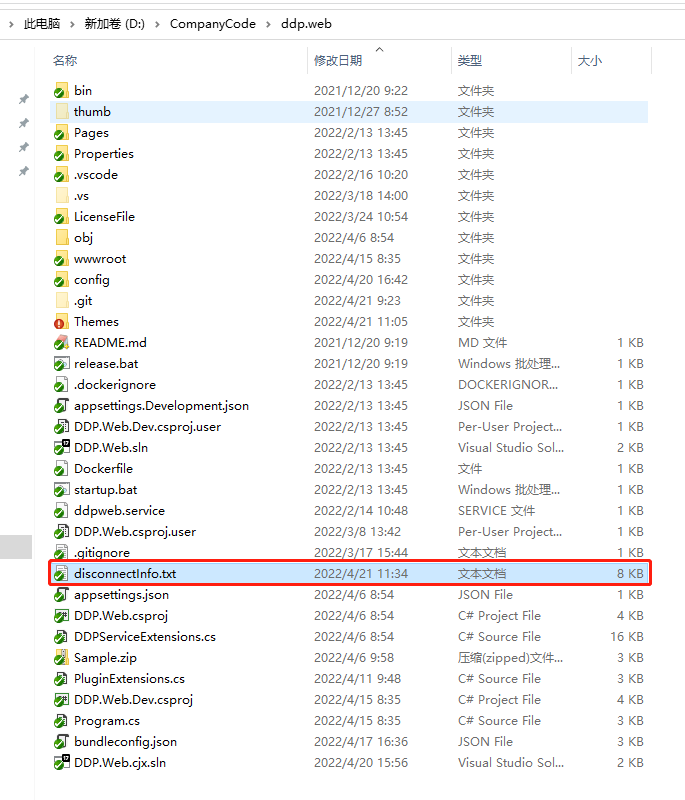685x800 pixels.
Task: Click the 大小 column header
Action: (590, 61)
